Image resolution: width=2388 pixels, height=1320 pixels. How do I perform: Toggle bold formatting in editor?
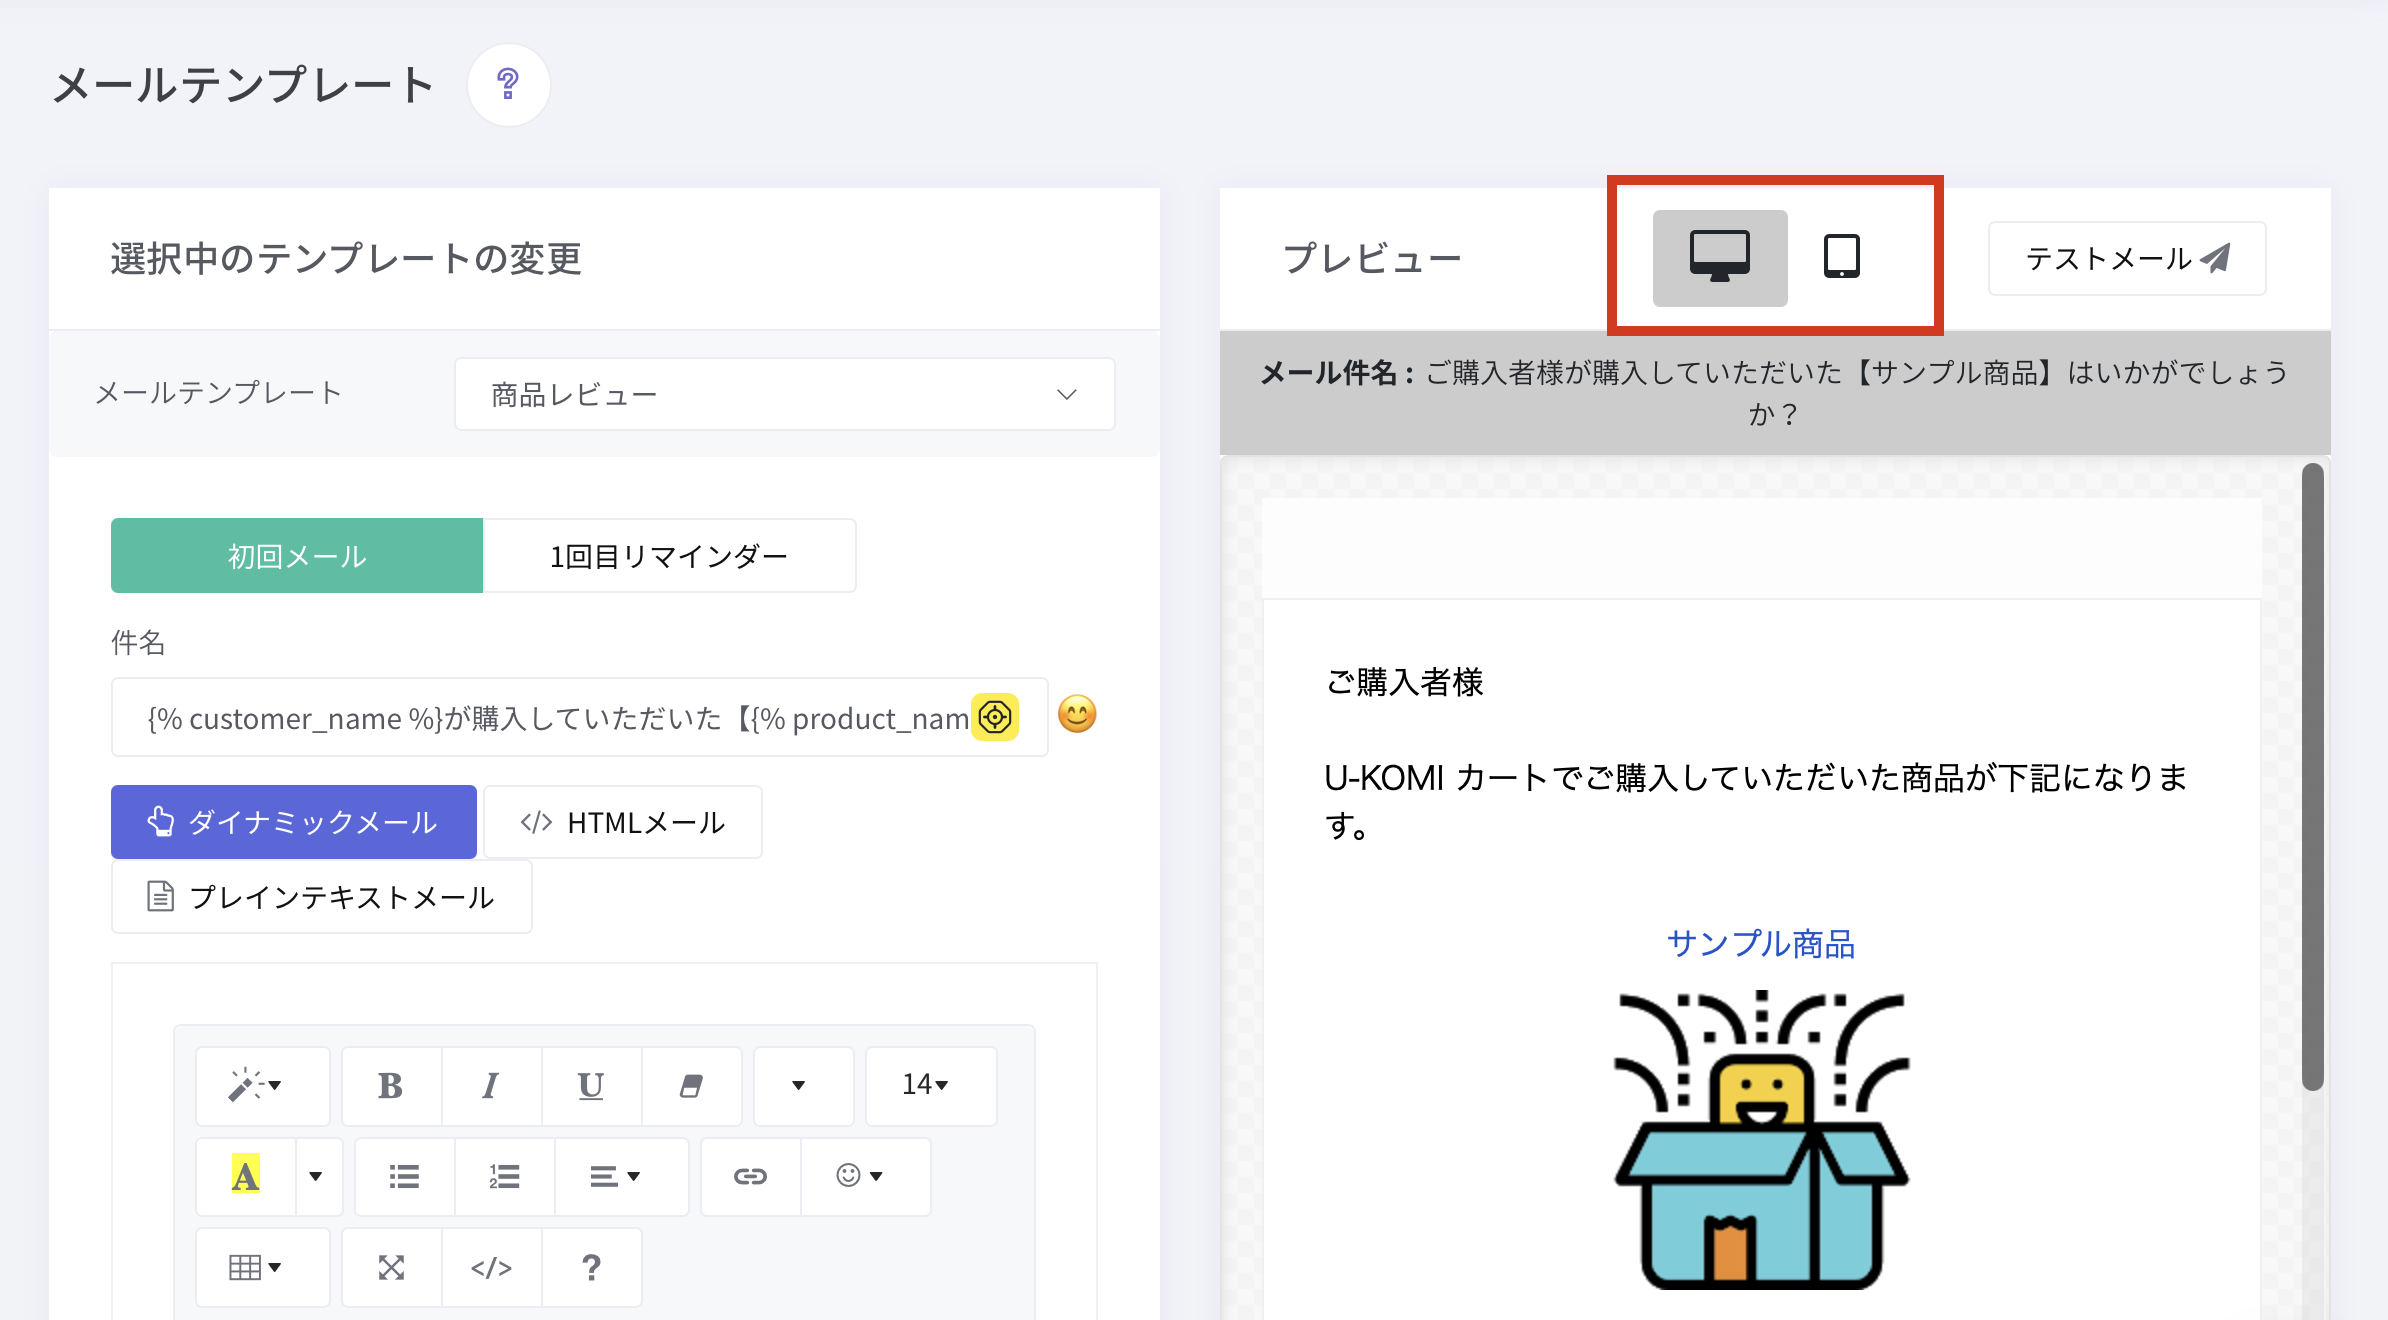(391, 1086)
